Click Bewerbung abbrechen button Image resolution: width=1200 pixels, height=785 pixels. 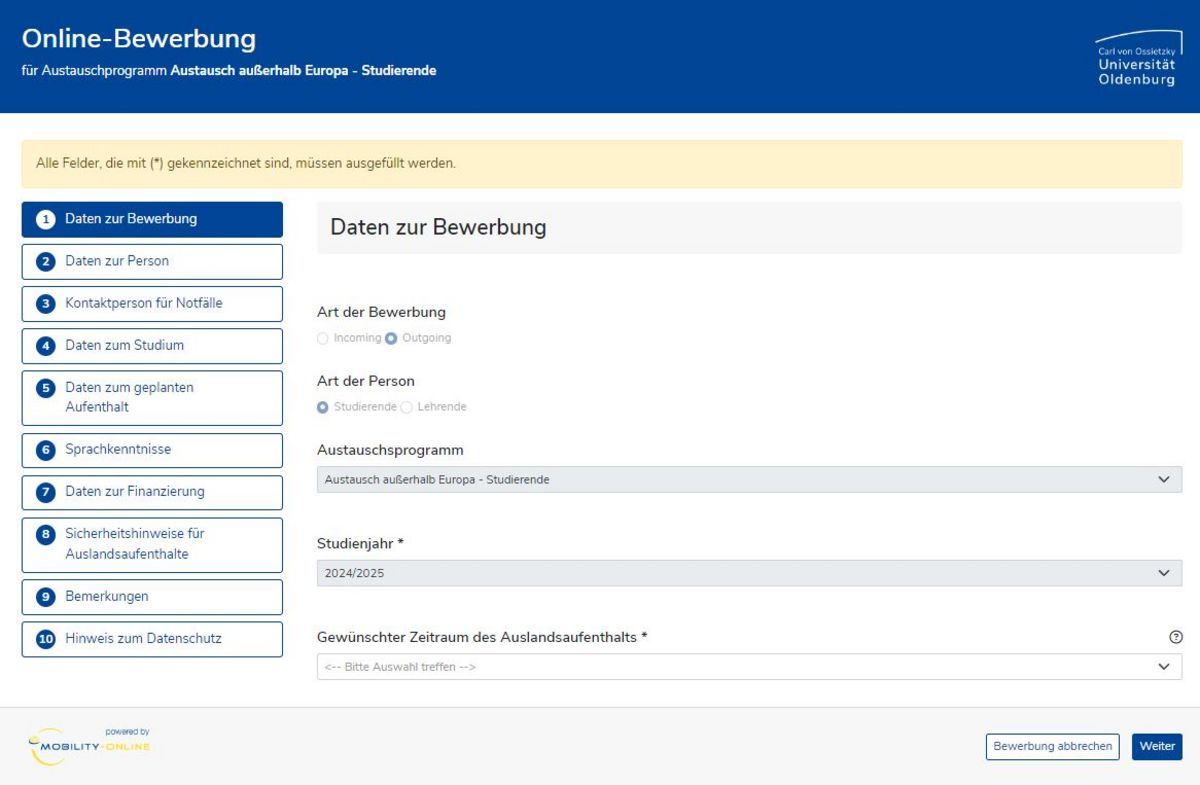[1052, 747]
